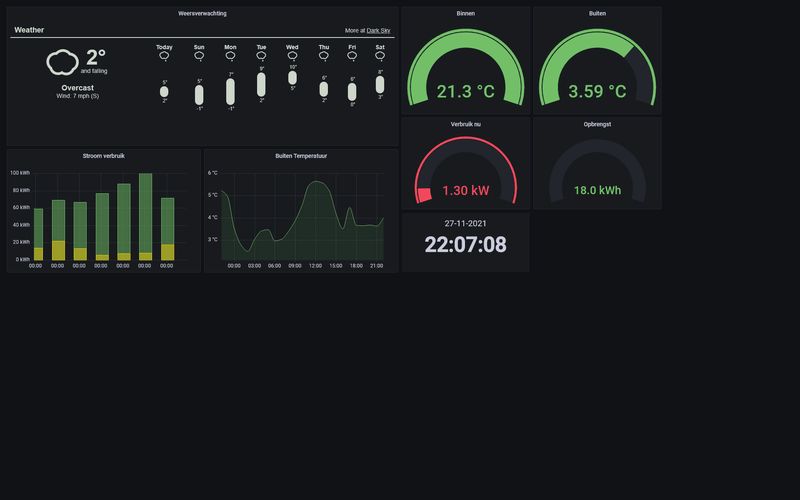This screenshot has height=500, width=800.
Task: Click the tallest bar in Stroom verbruik
Action: pyautogui.click(x=145, y=217)
